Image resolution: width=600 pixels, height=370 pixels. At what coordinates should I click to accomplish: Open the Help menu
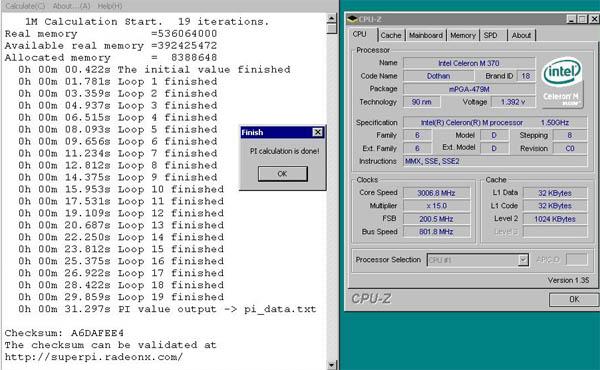point(110,6)
